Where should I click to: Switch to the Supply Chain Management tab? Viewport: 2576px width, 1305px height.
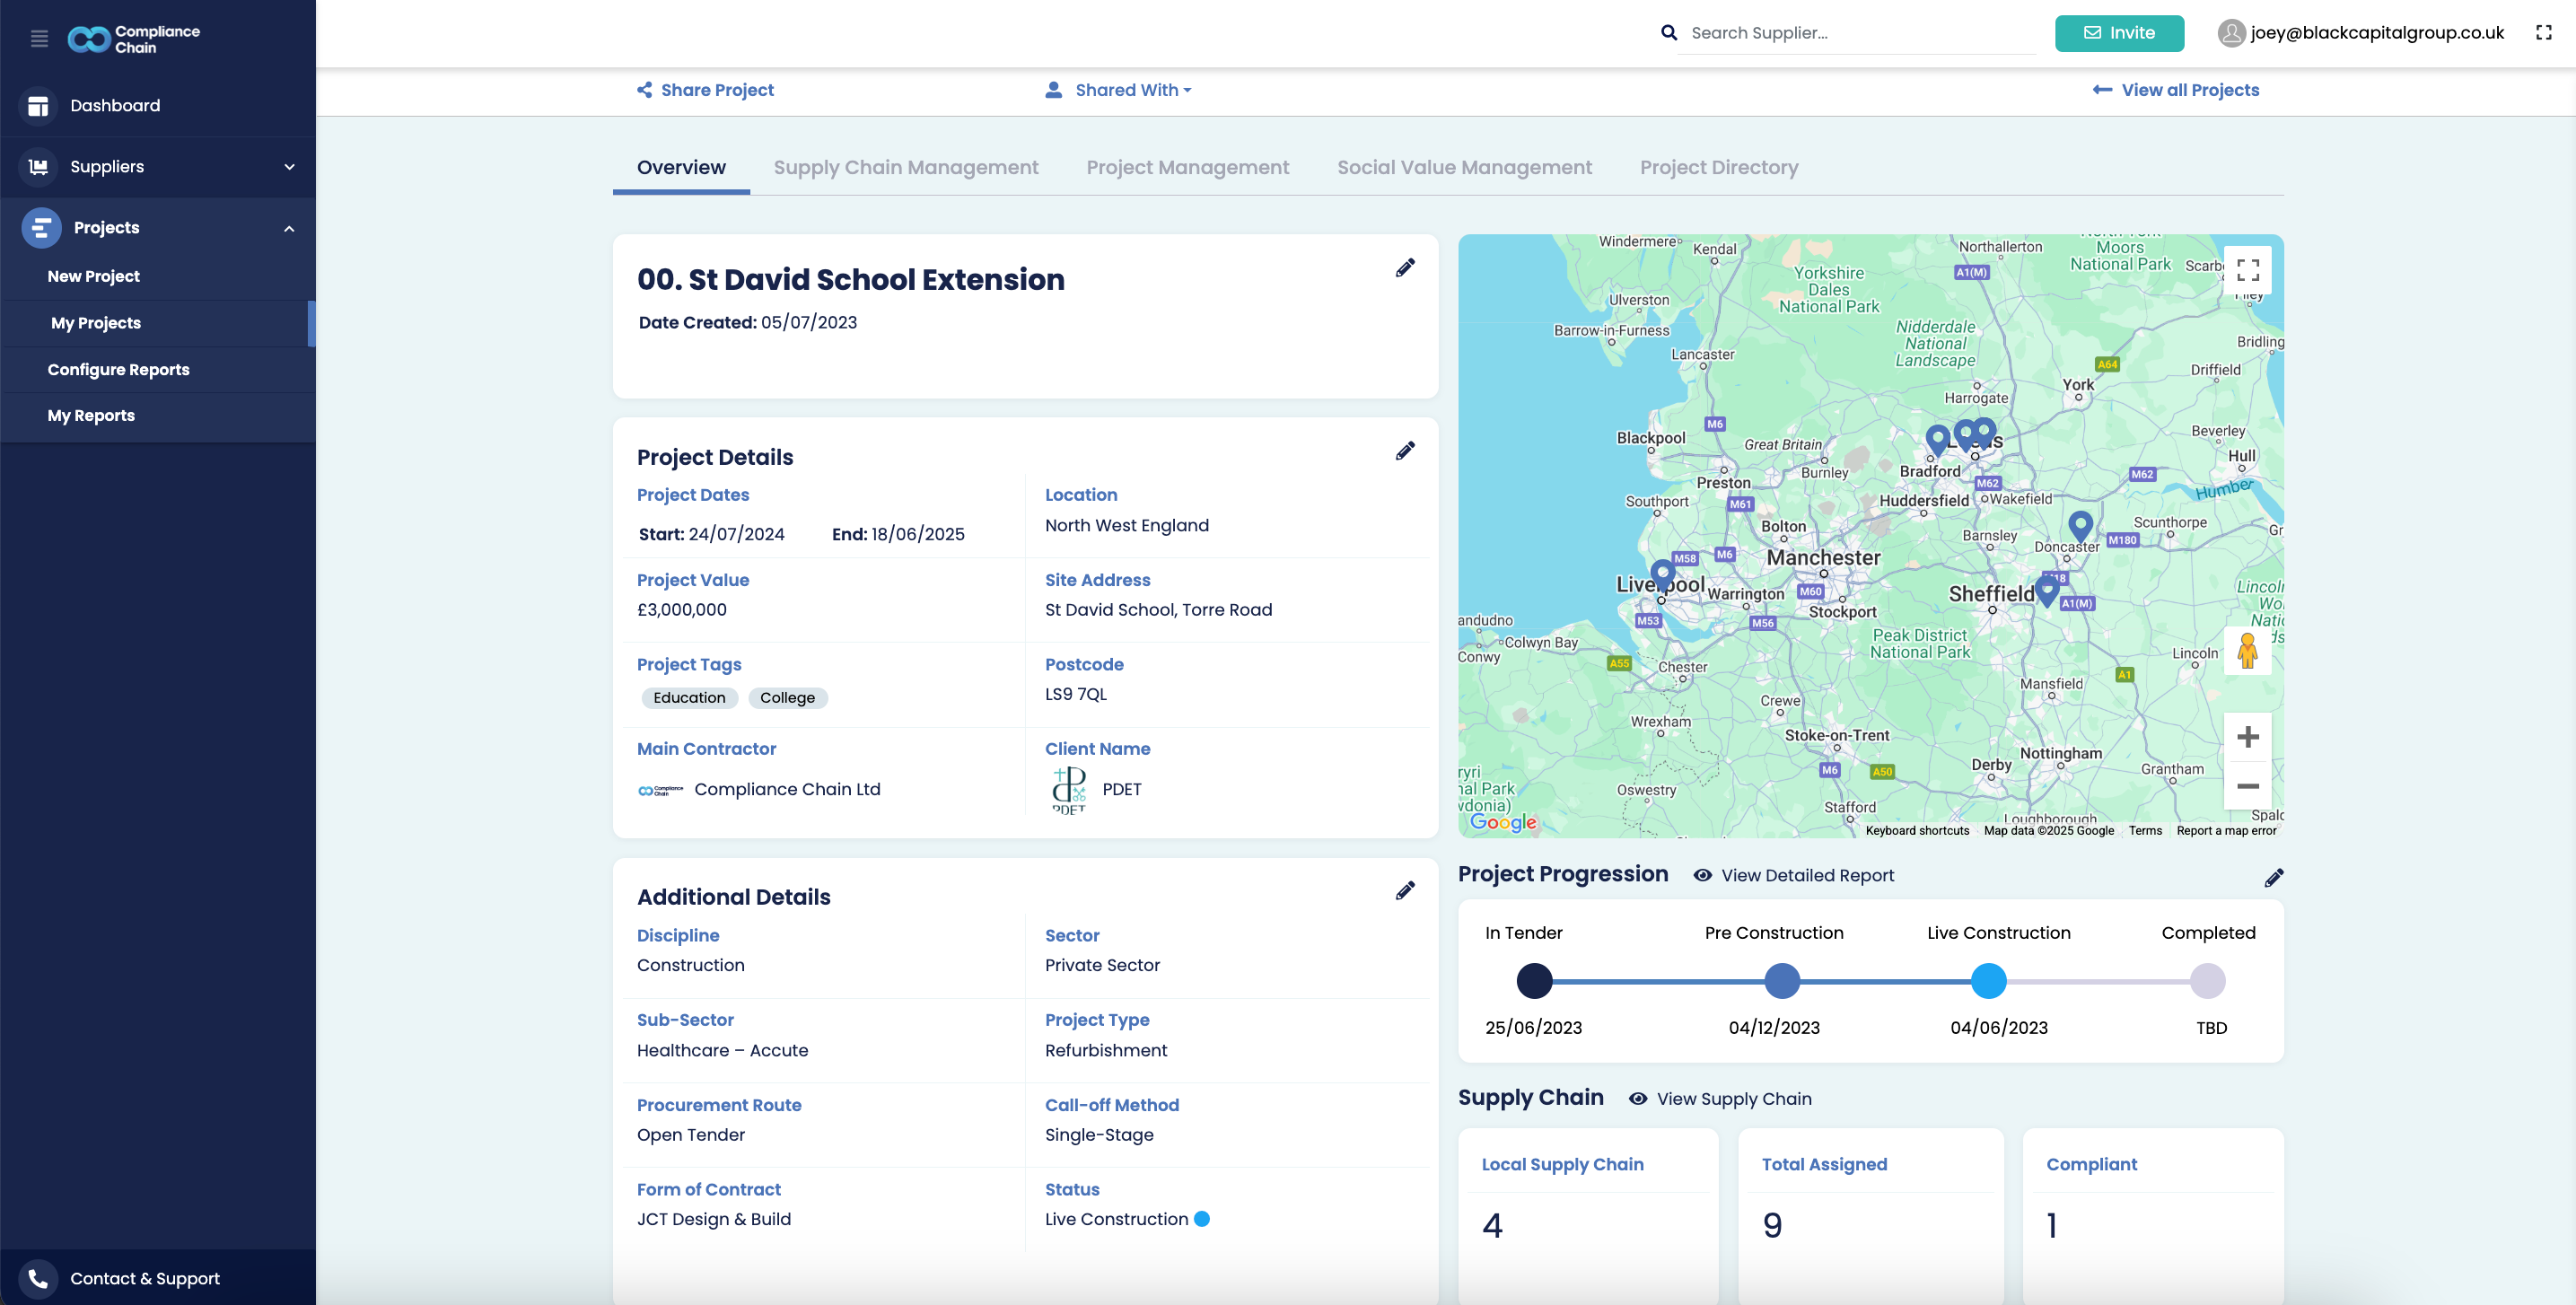point(905,167)
